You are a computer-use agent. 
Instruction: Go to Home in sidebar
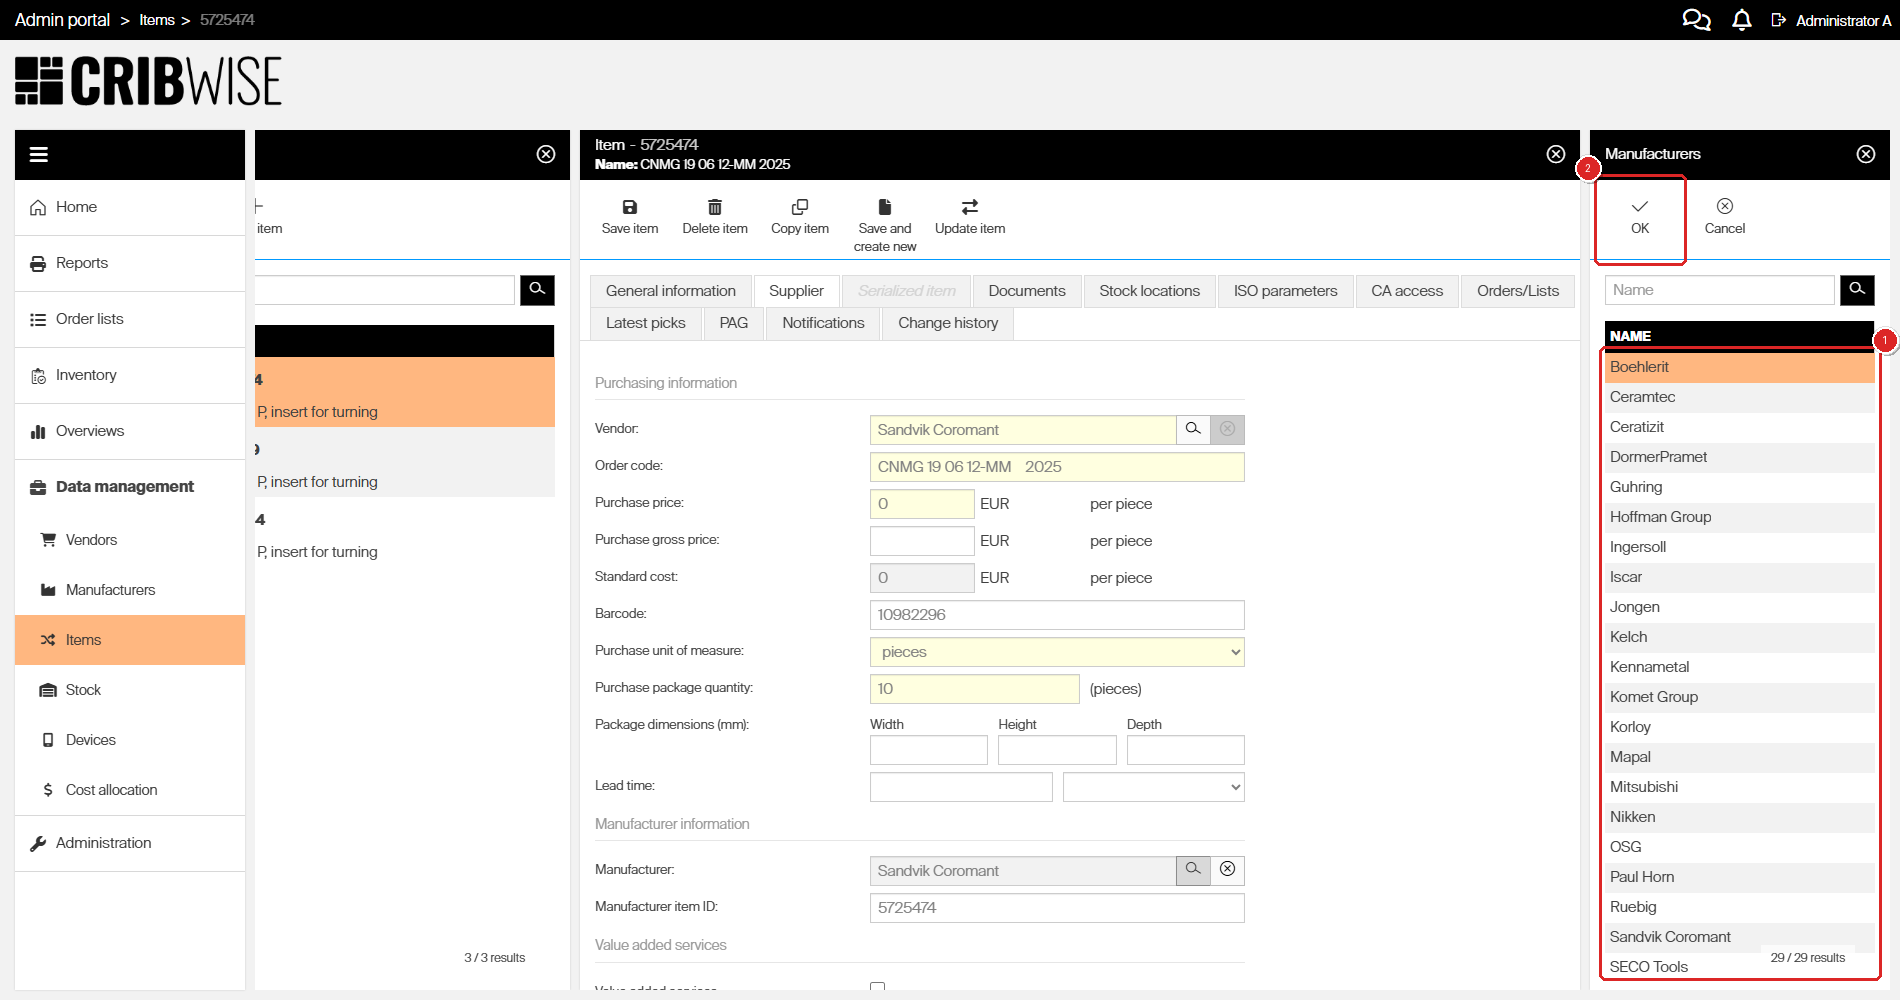pos(130,207)
